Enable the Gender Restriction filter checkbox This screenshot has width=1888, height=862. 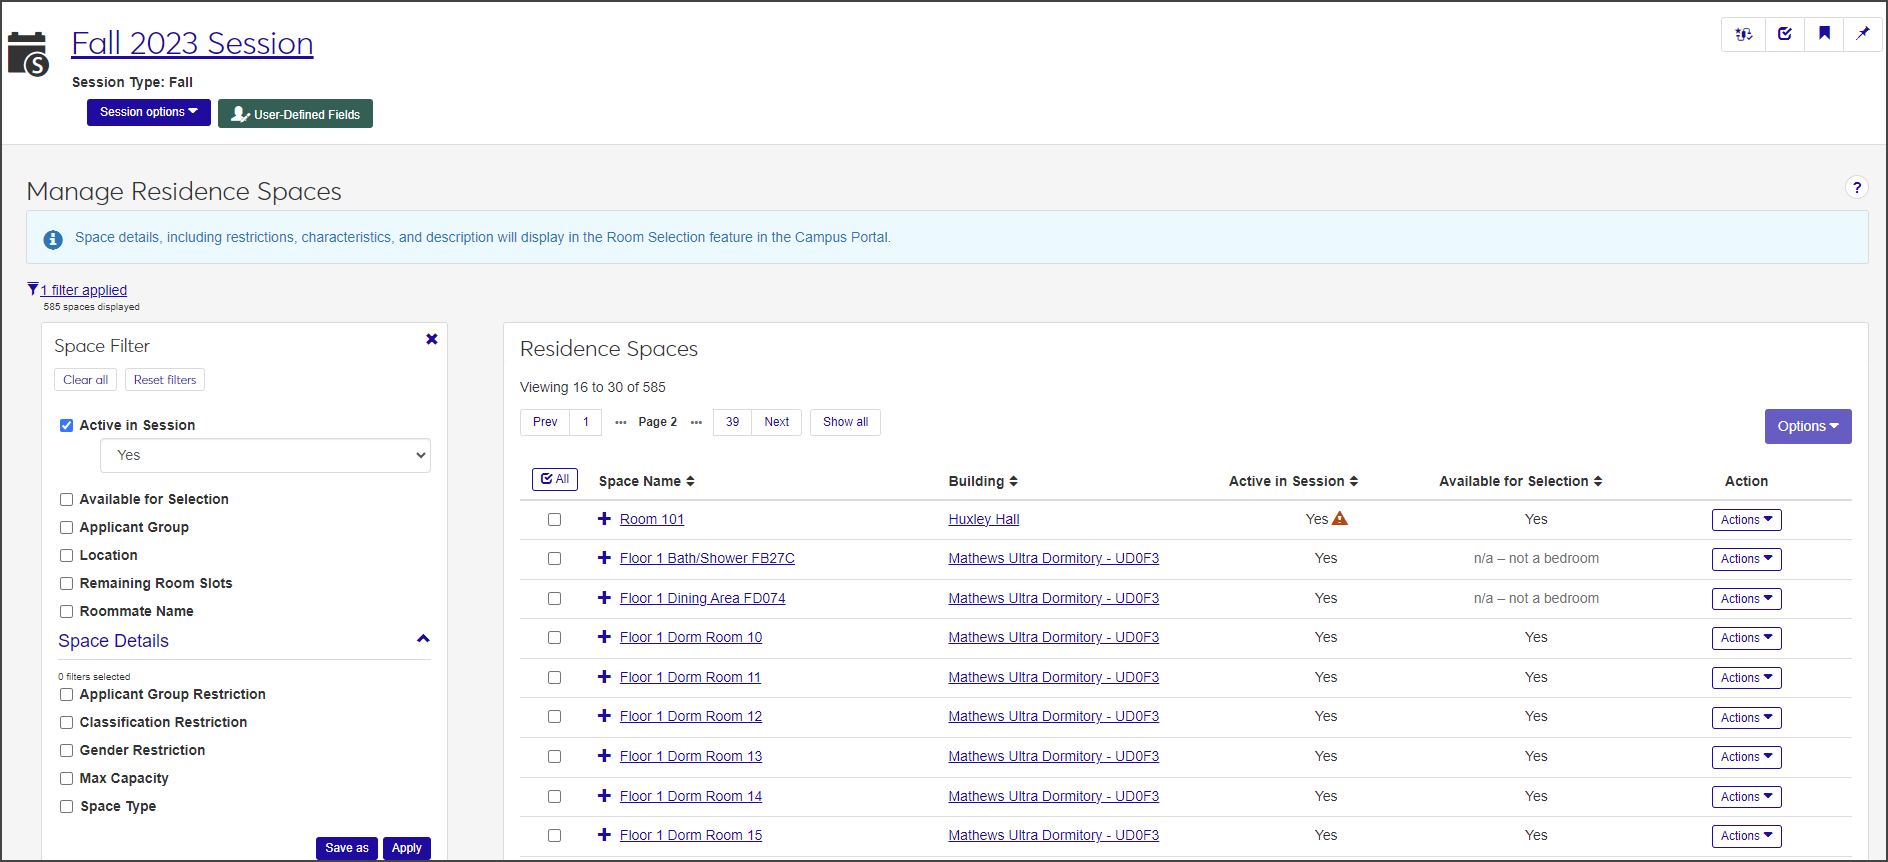pos(67,750)
